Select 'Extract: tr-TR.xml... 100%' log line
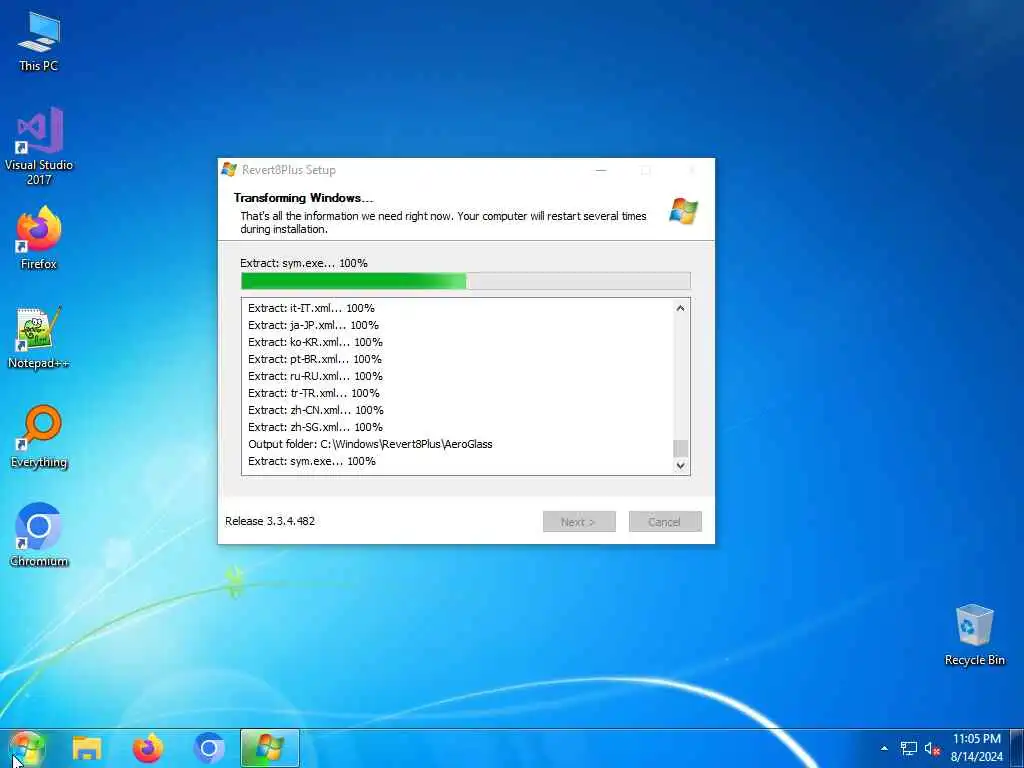 pyautogui.click(x=313, y=393)
